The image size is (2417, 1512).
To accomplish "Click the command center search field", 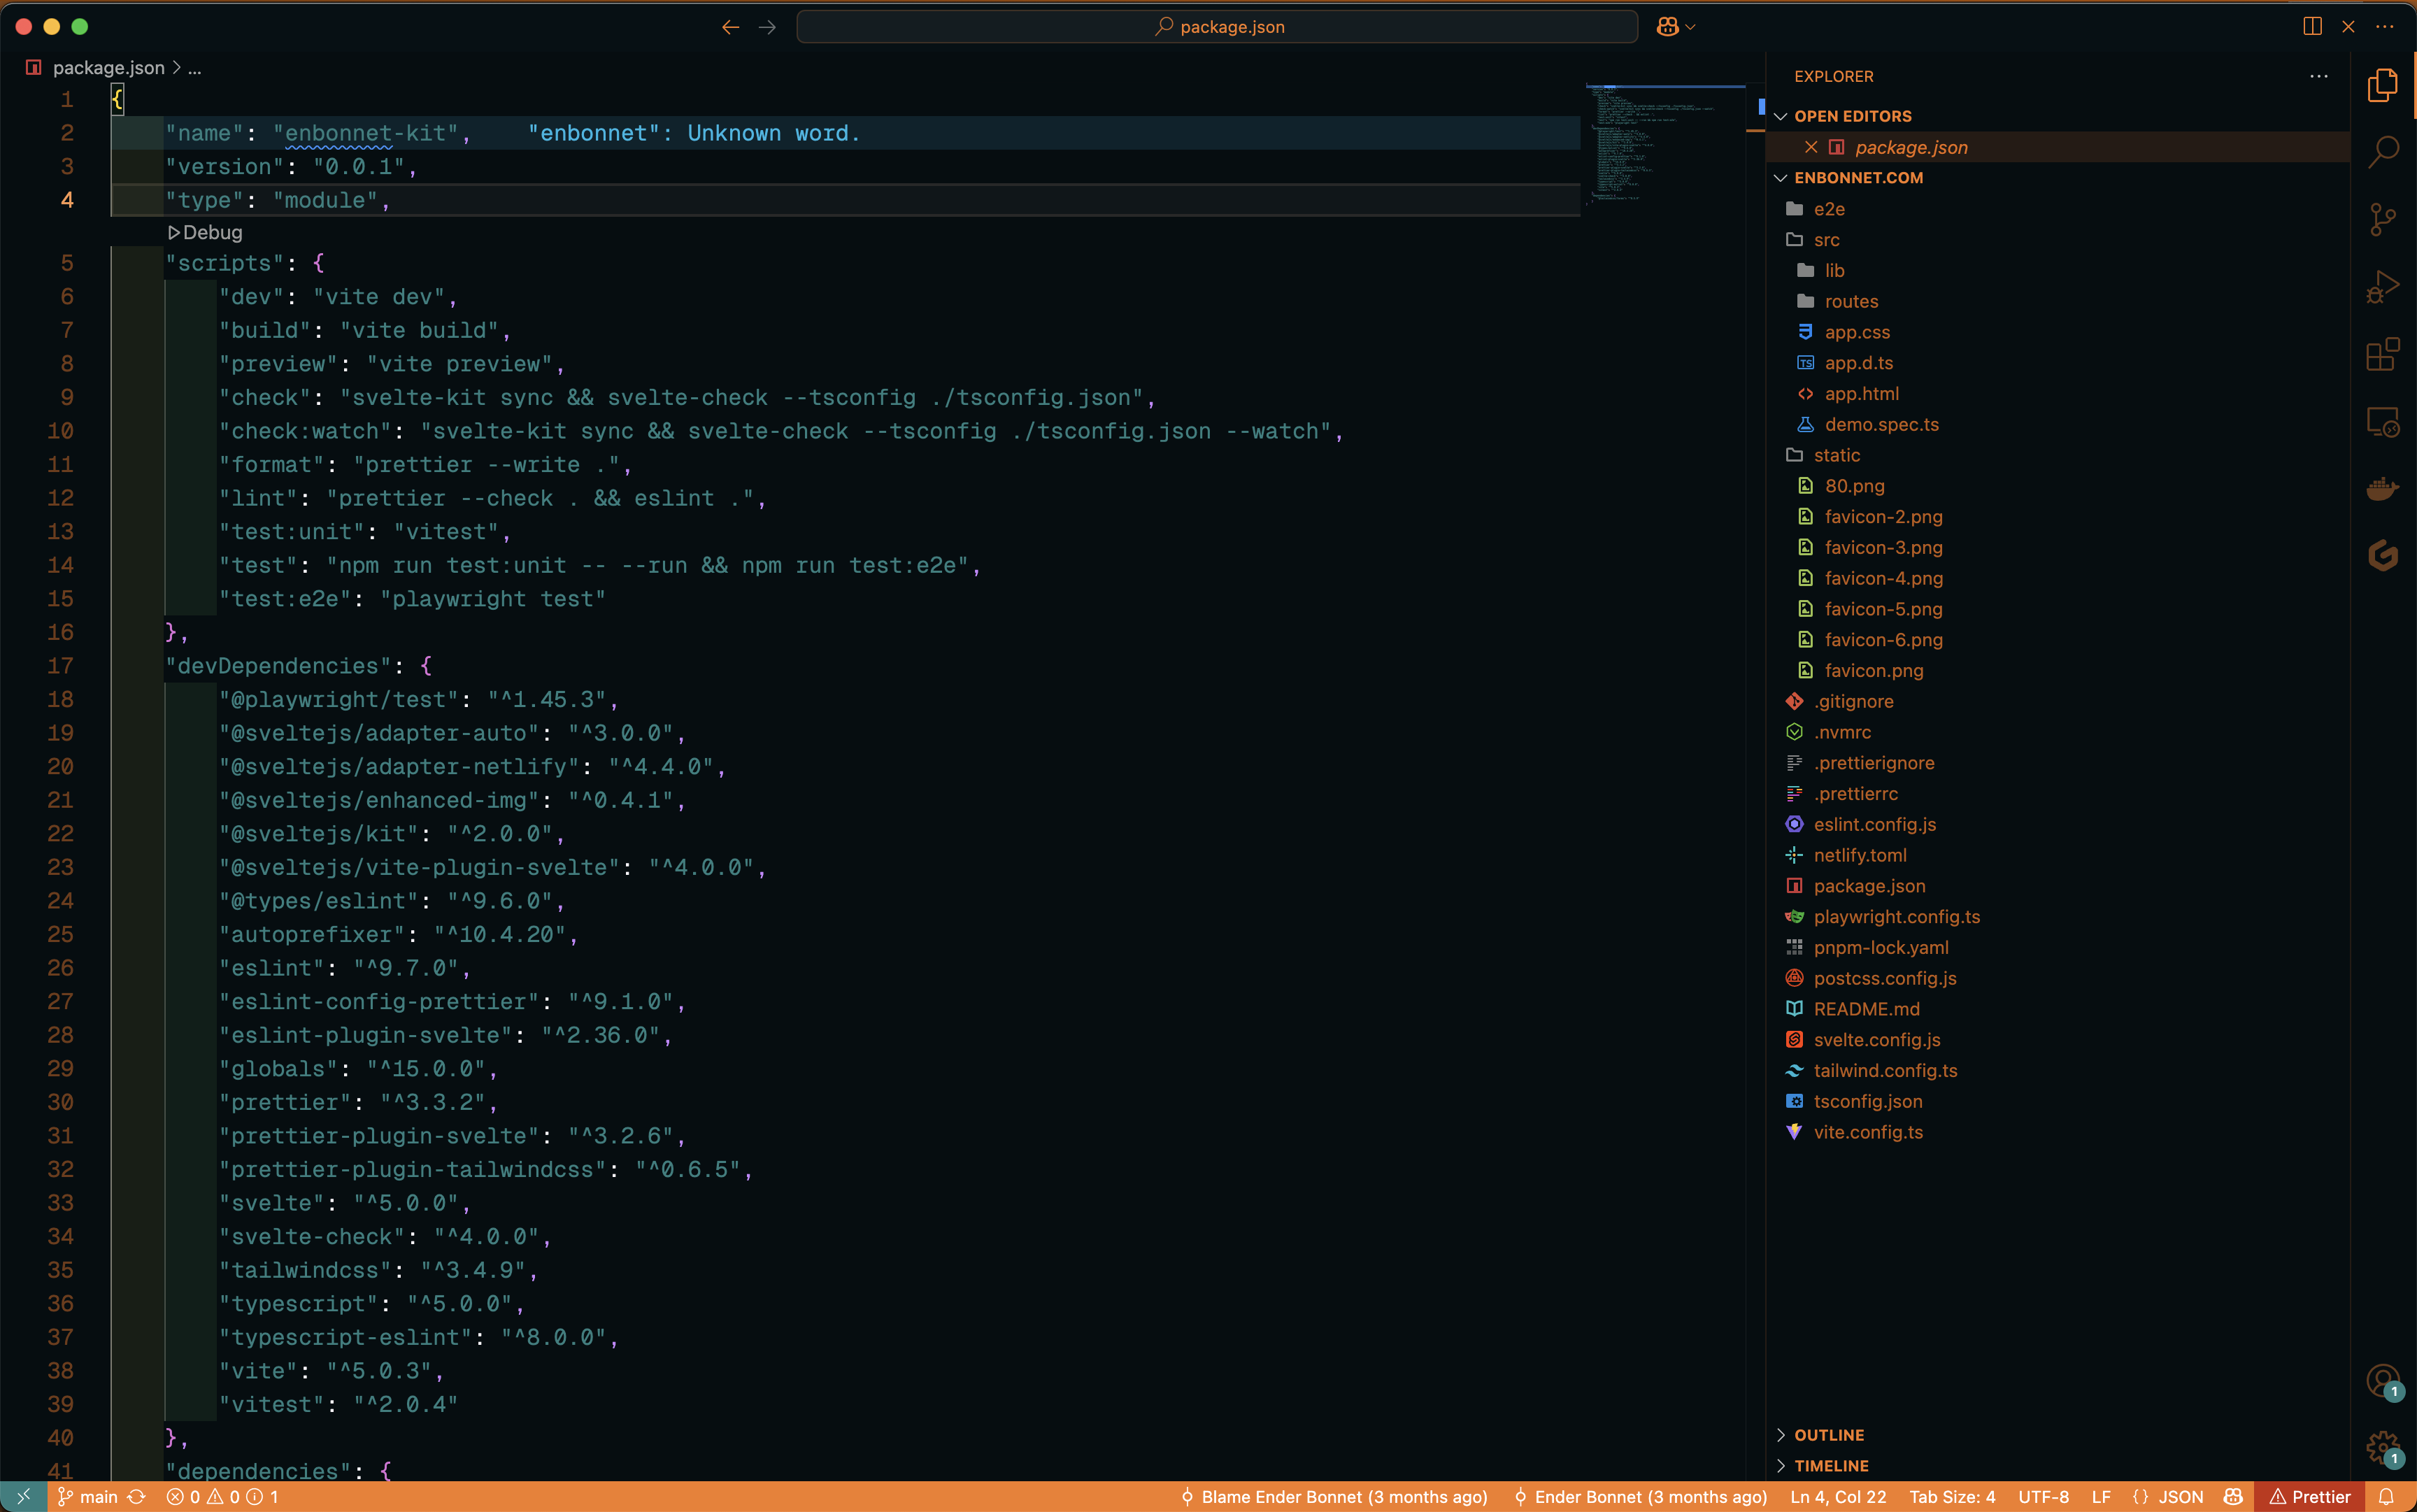I will pos(1217,27).
